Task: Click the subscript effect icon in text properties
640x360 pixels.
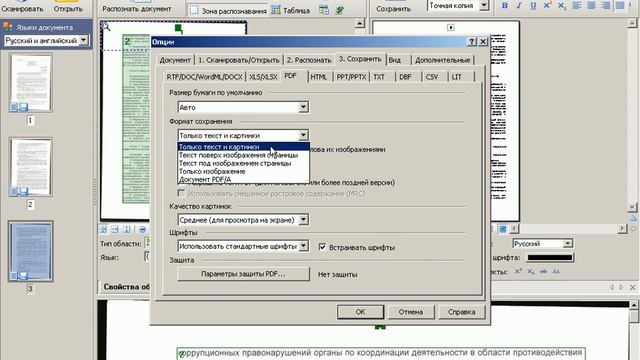Action: pyautogui.click(x=530, y=271)
